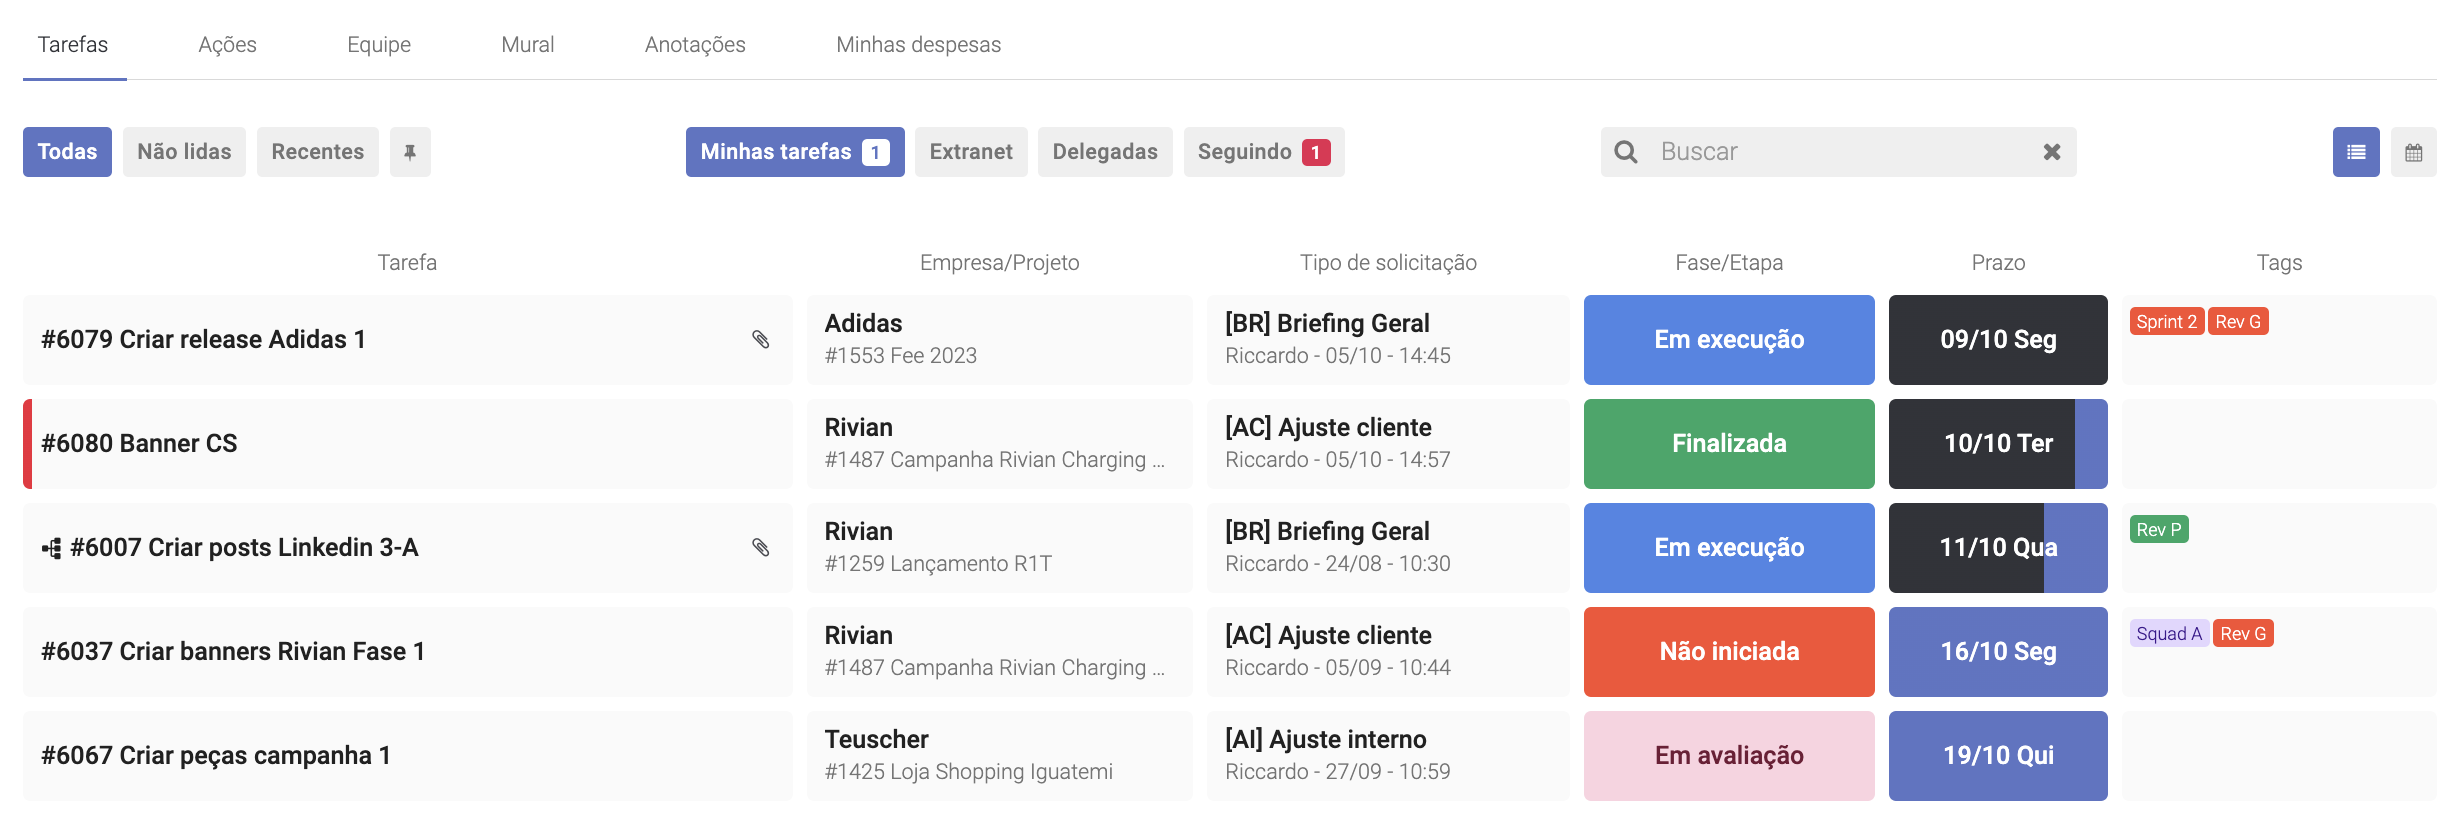The width and height of the screenshot is (2450, 831).
Task: Show the Seguindo tasks
Action: coord(1263,152)
